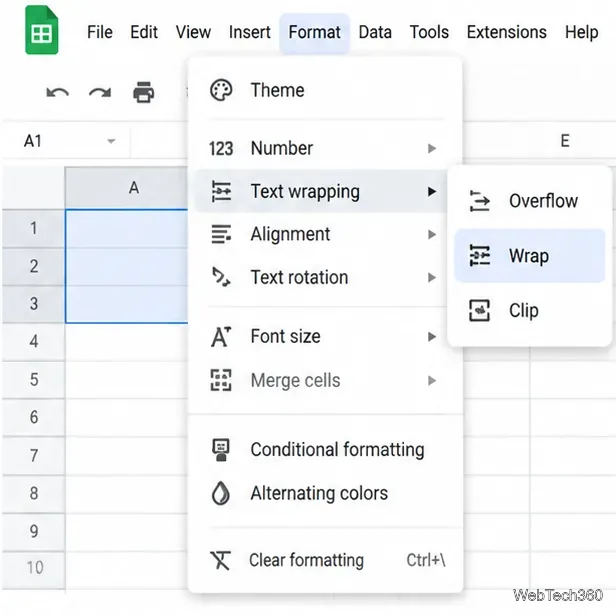Click the undo arrow icon
Viewport: 616px width, 616px height.
coord(57,93)
